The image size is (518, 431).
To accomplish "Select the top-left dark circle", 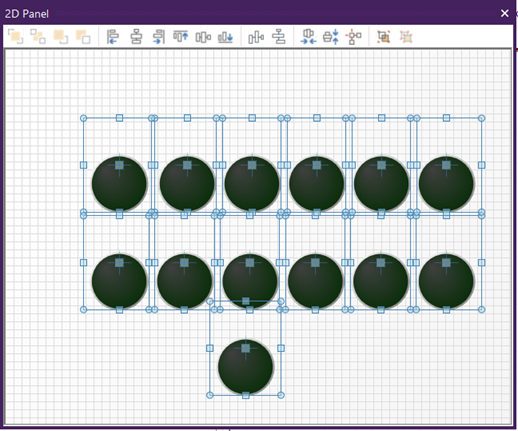I will (119, 184).
